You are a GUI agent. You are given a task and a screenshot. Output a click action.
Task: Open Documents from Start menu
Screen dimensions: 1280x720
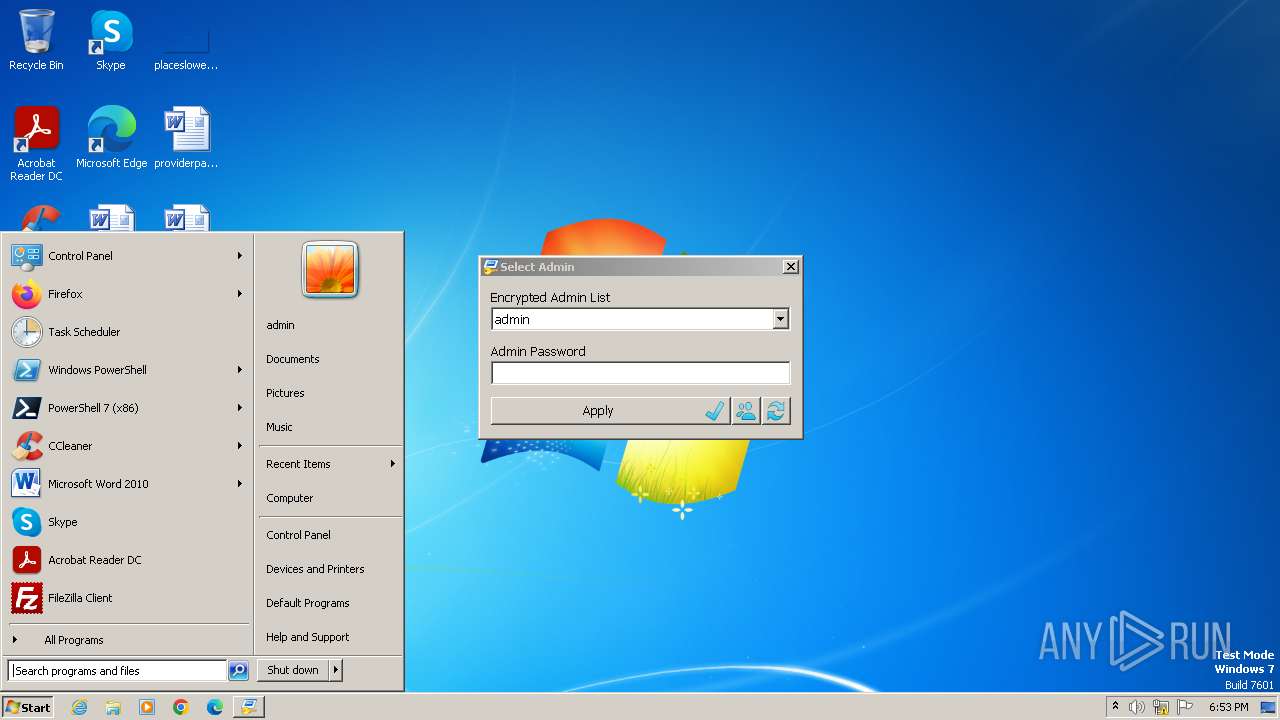click(x=292, y=359)
